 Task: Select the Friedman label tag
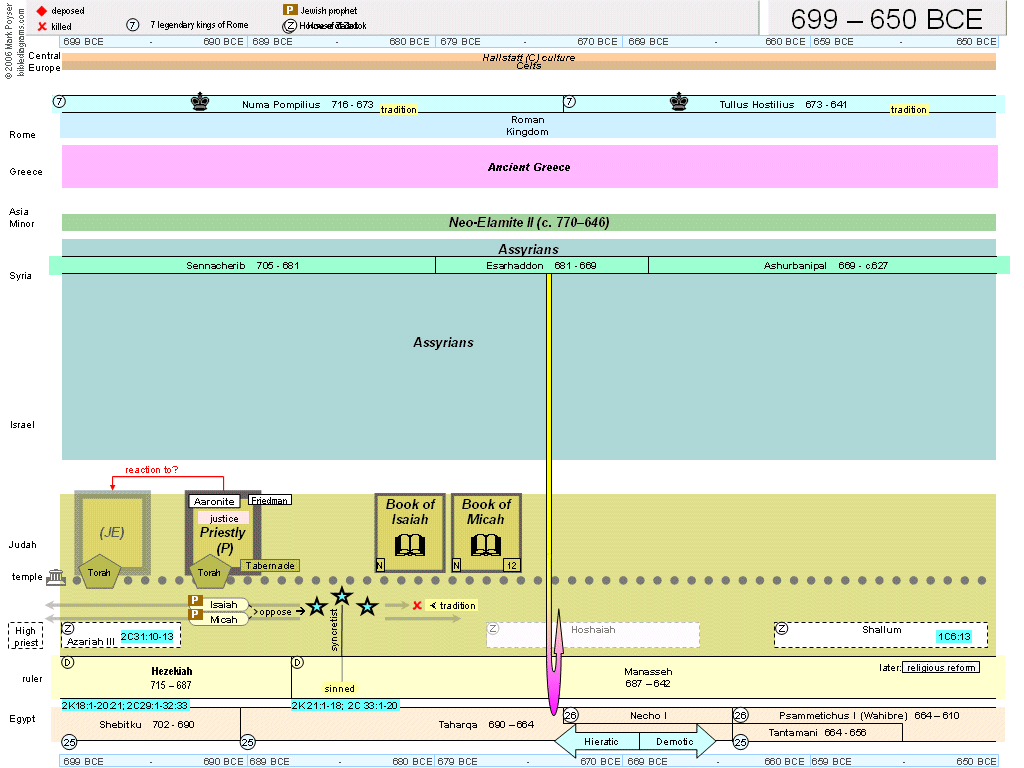click(269, 499)
